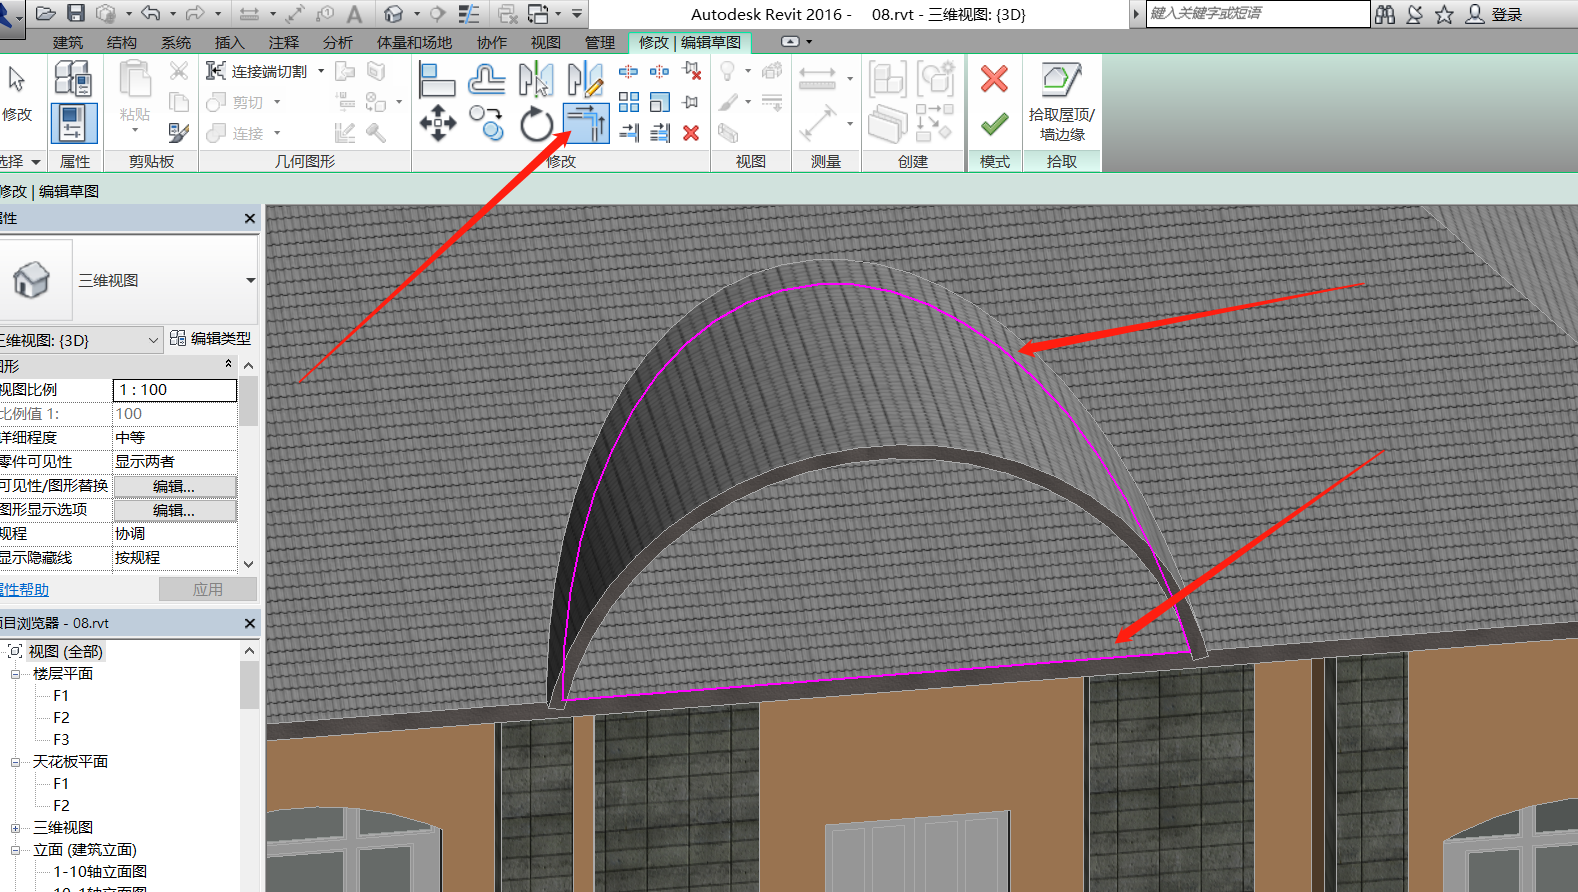
Task: Select the Offset tool
Action: [x=486, y=79]
